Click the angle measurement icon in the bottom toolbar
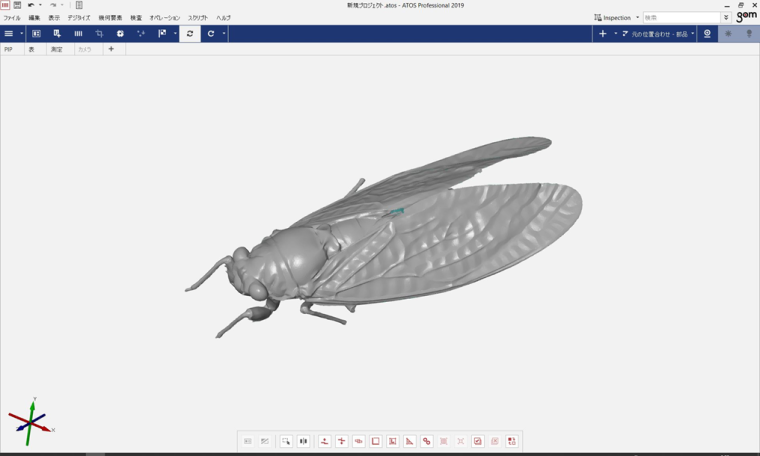The width and height of the screenshot is (760, 456). click(x=410, y=441)
